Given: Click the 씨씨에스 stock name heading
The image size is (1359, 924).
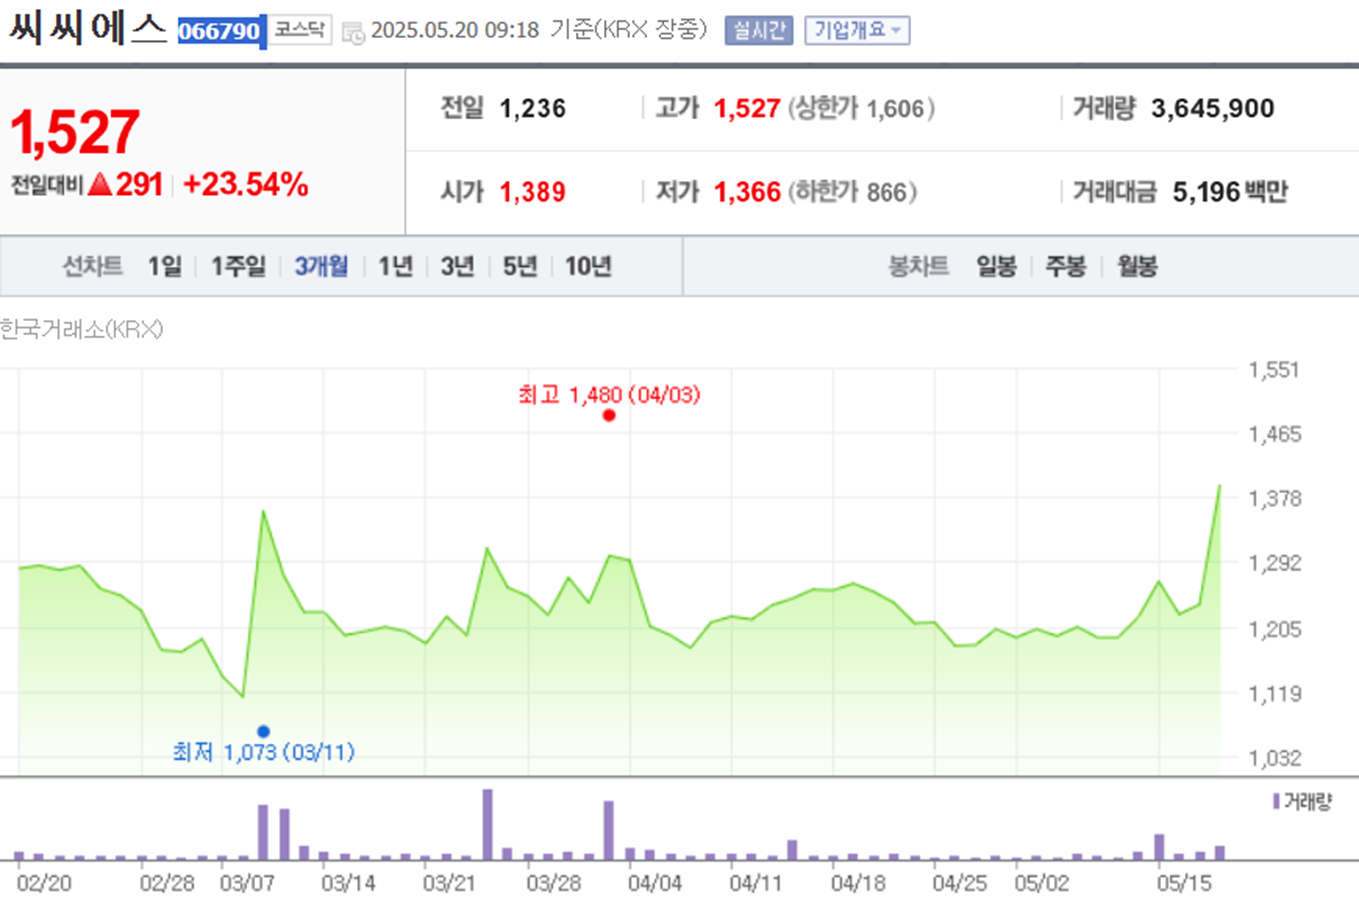Looking at the screenshot, I should tap(88, 30).
